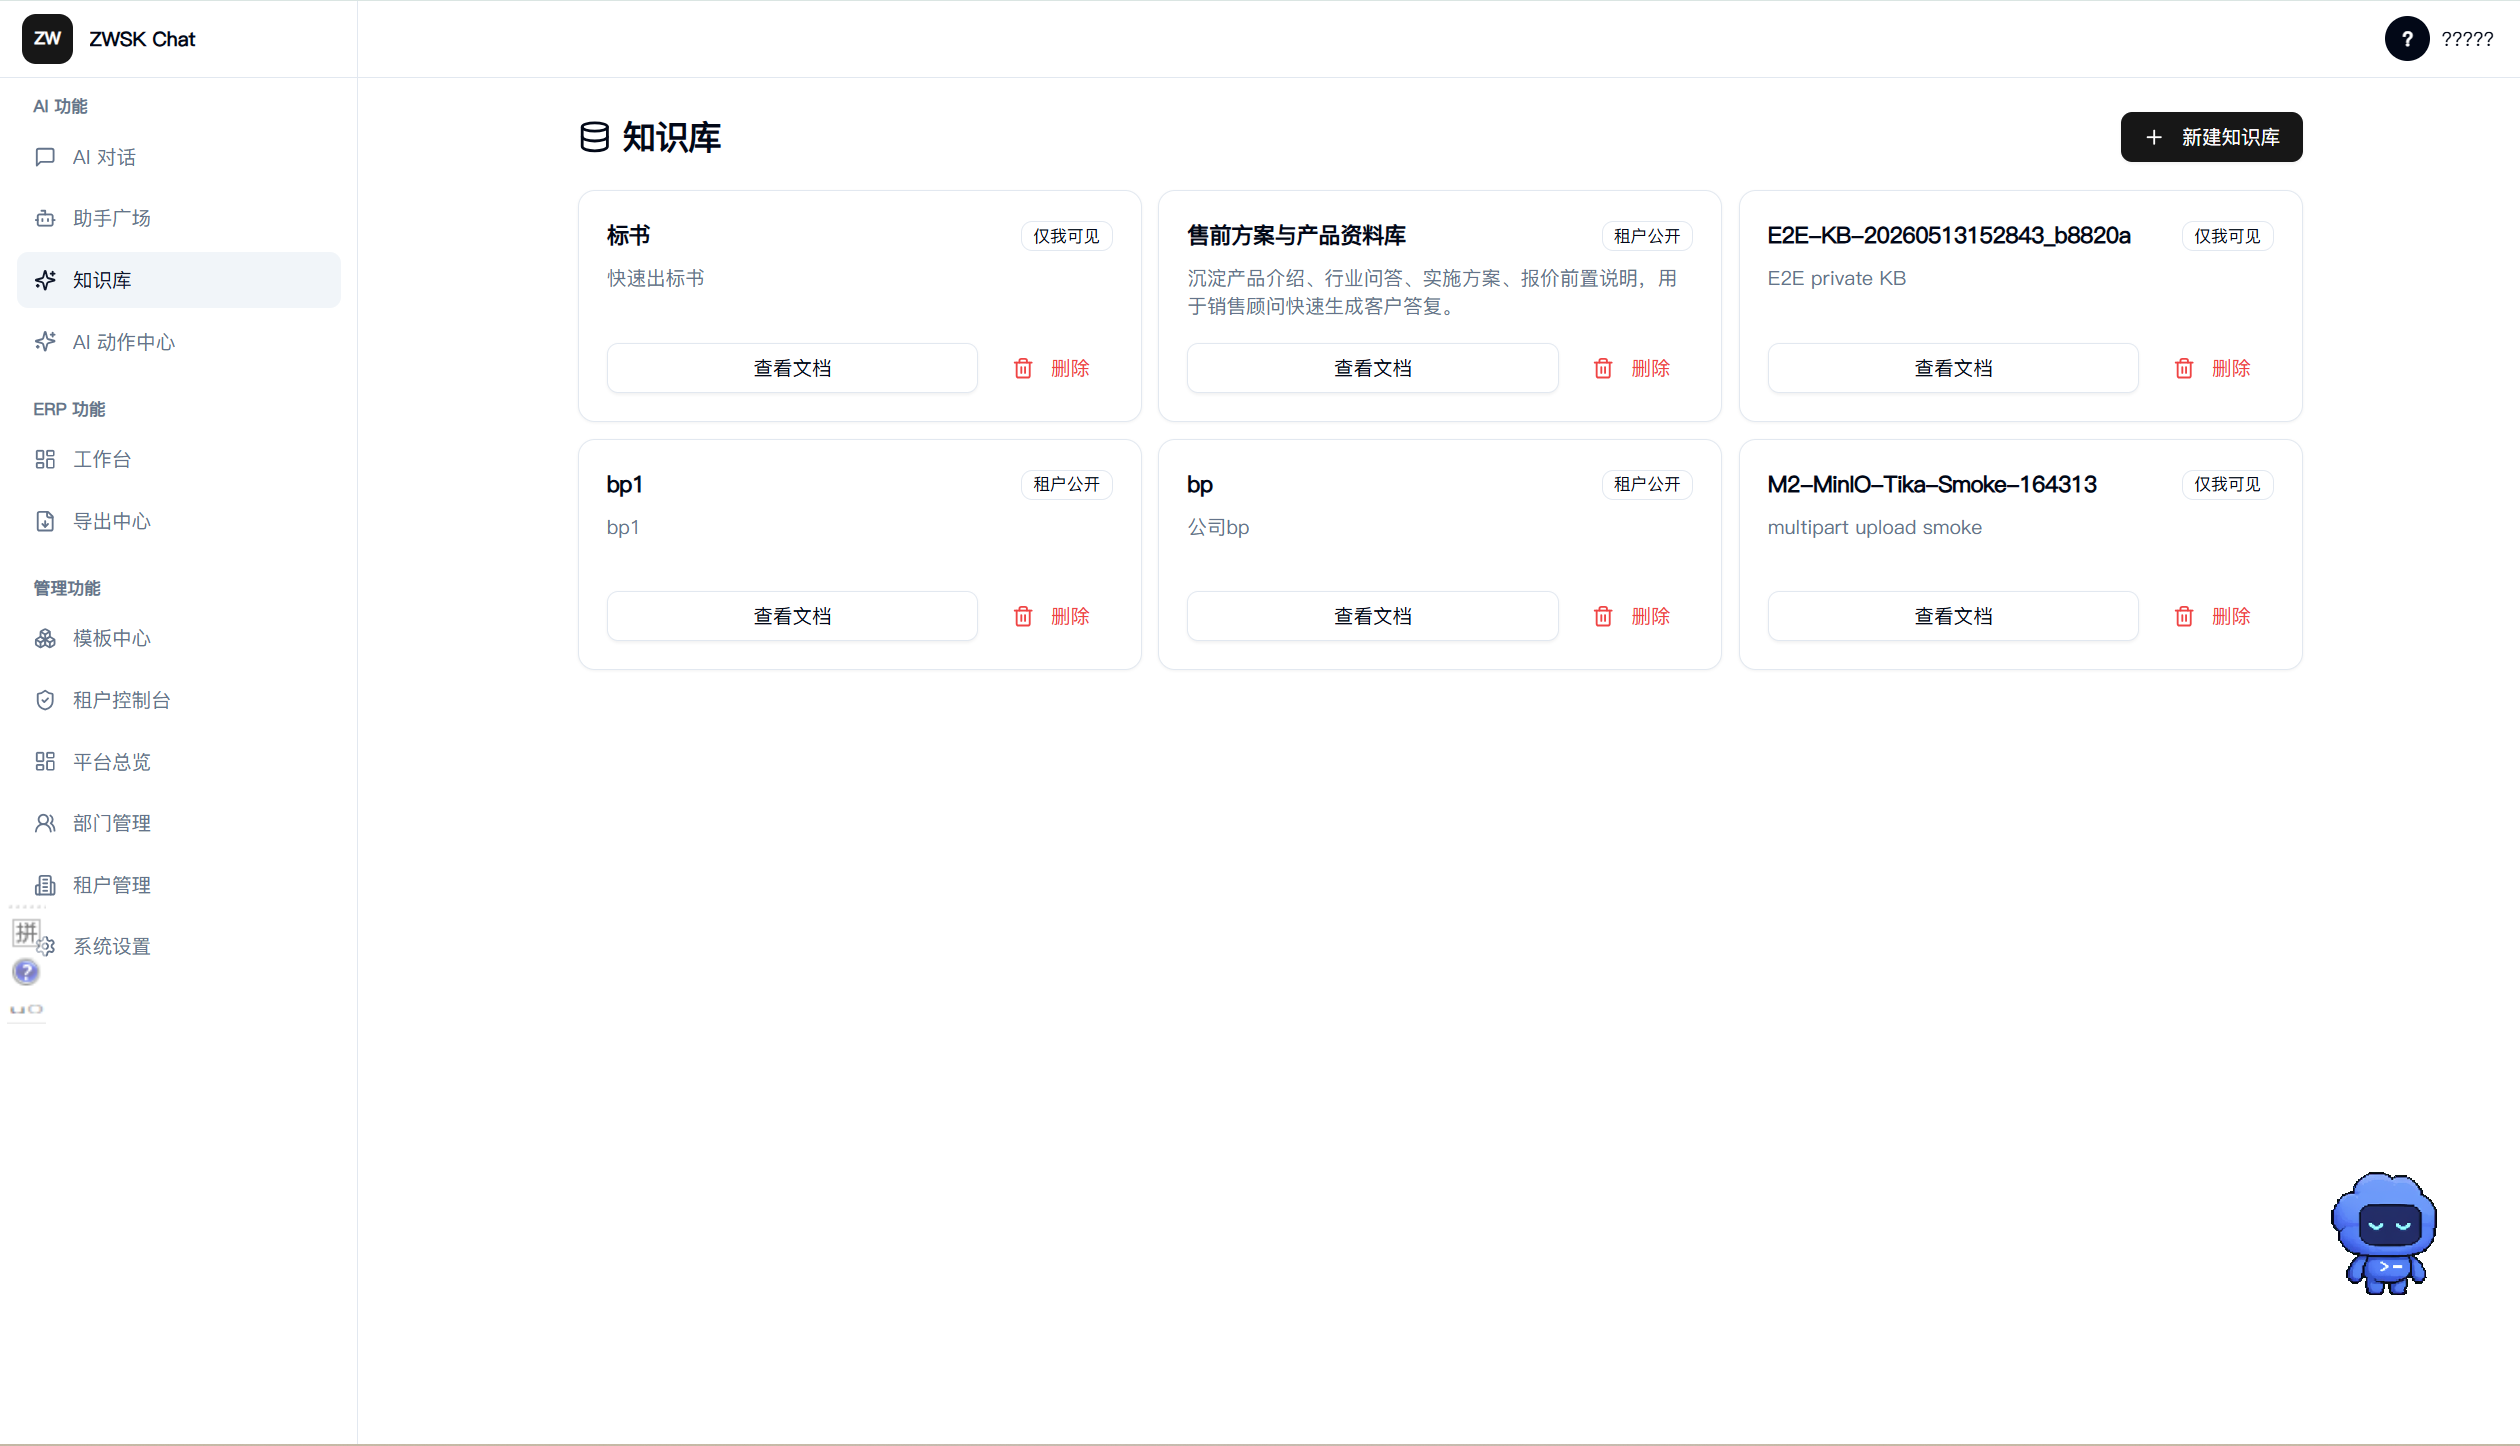
Task: Open 助手广场 in the sidebar
Action: coord(179,218)
